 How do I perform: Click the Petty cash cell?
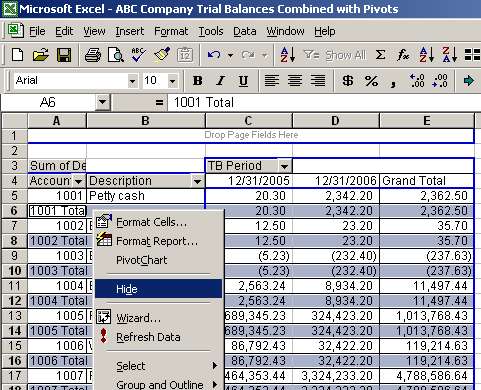tap(146, 196)
